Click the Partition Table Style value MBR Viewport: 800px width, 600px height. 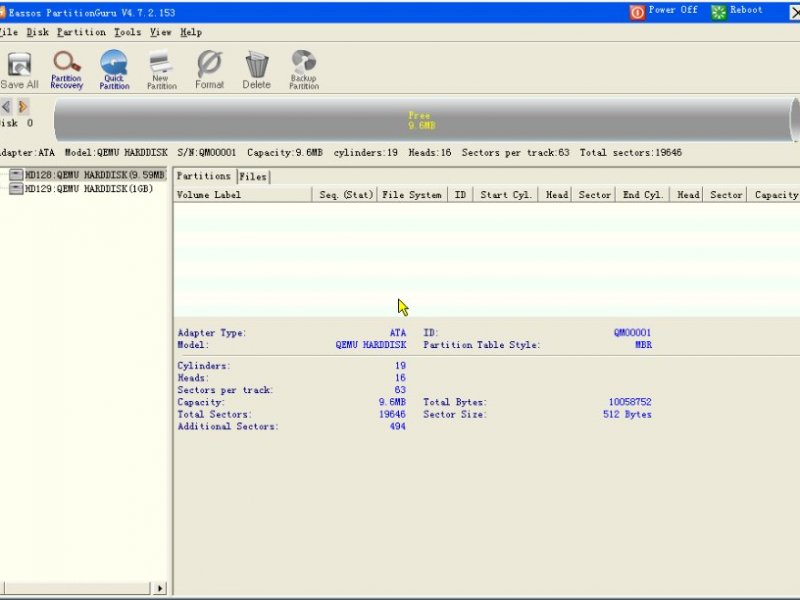coord(643,345)
